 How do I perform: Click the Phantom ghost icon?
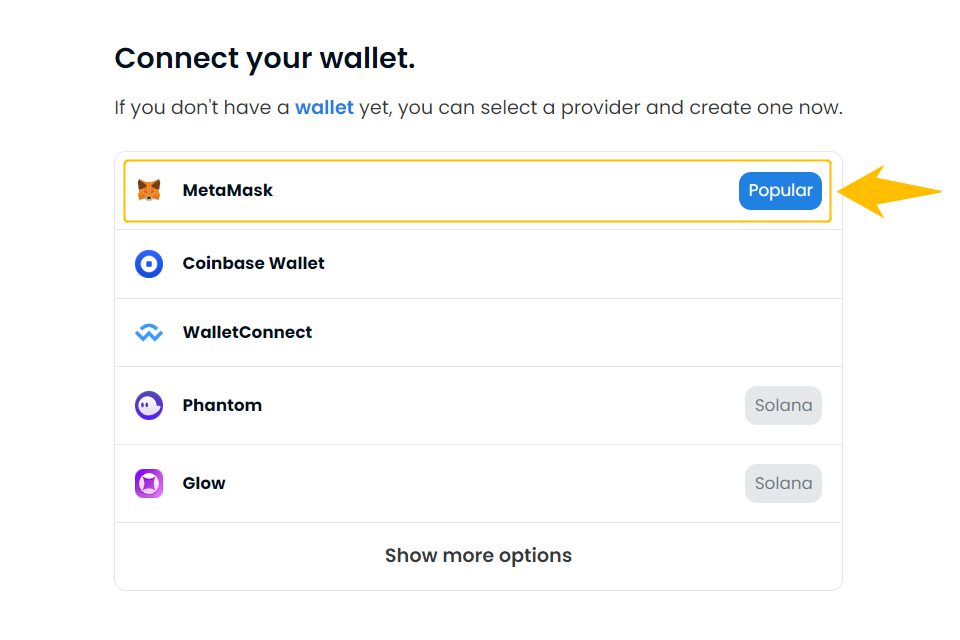click(149, 405)
